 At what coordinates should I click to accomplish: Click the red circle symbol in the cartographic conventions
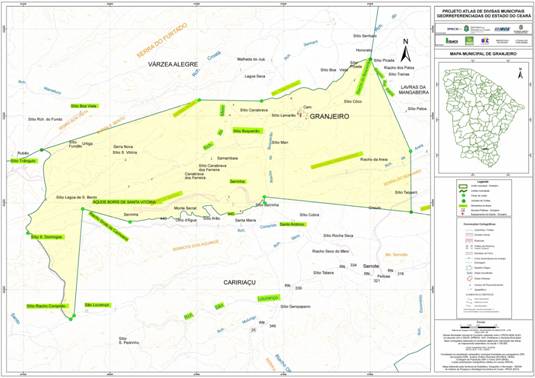point(468,279)
